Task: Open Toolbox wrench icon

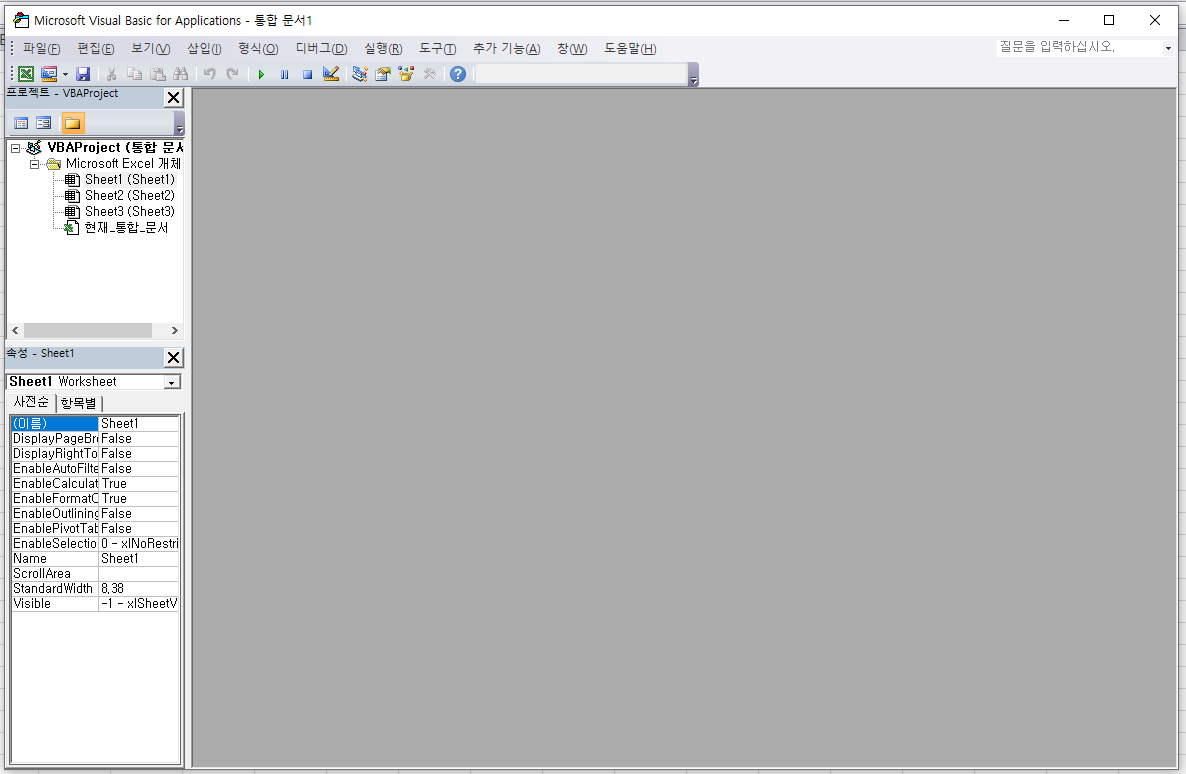Action: [430, 74]
